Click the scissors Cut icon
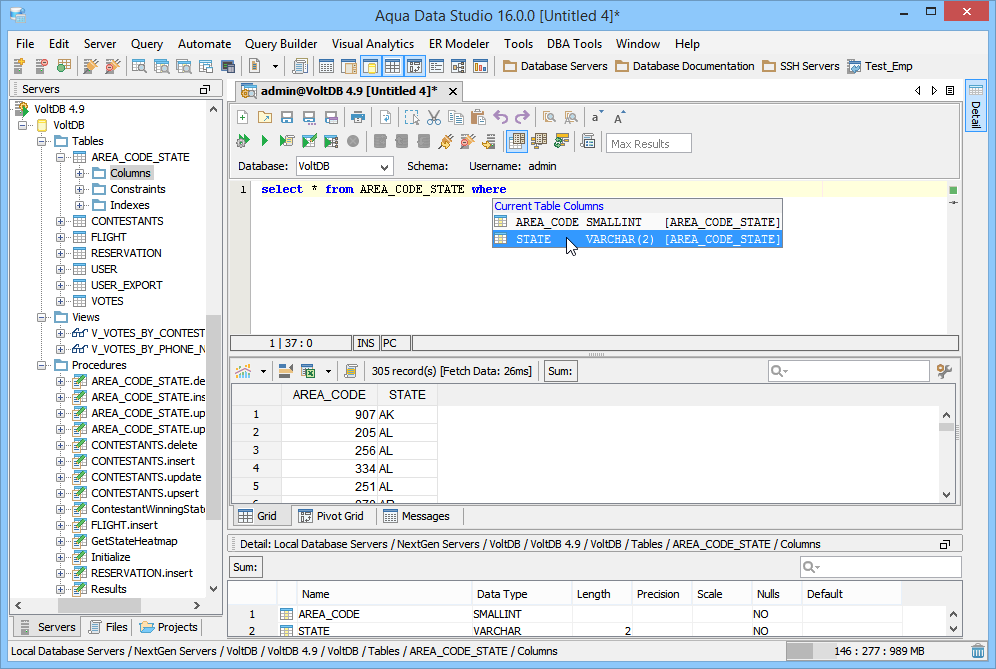Viewport: 996px width, 669px height. tap(433, 117)
